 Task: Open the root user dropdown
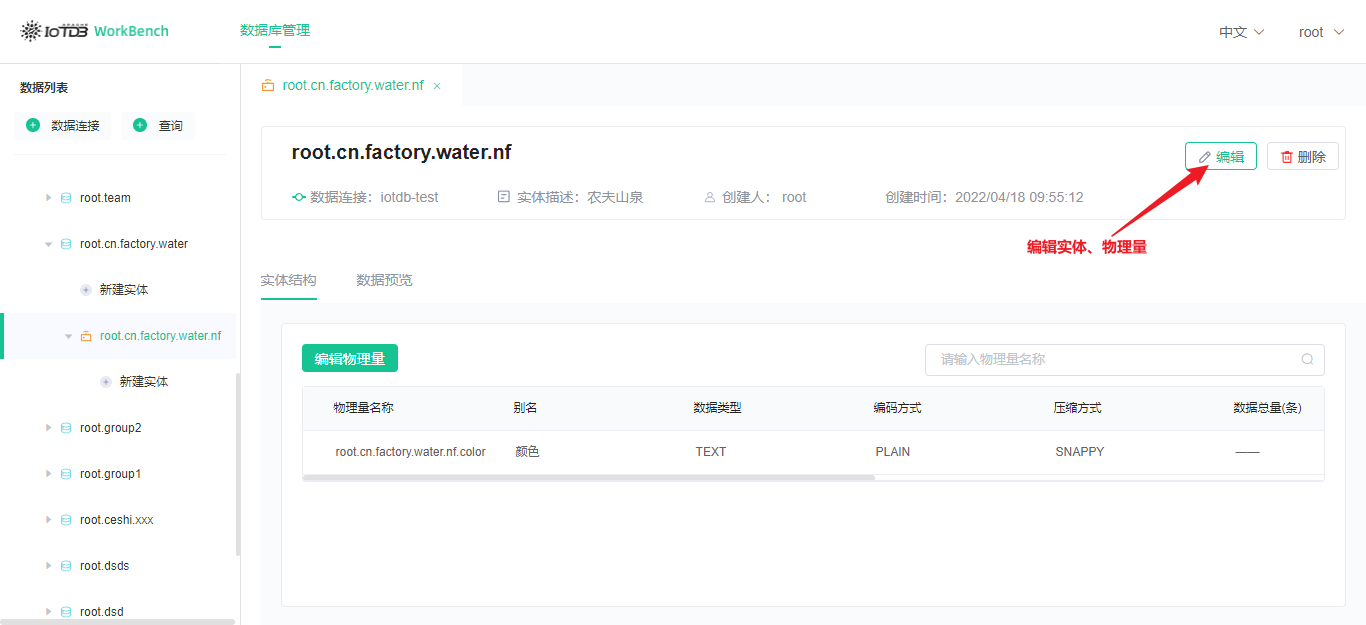coord(1319,31)
